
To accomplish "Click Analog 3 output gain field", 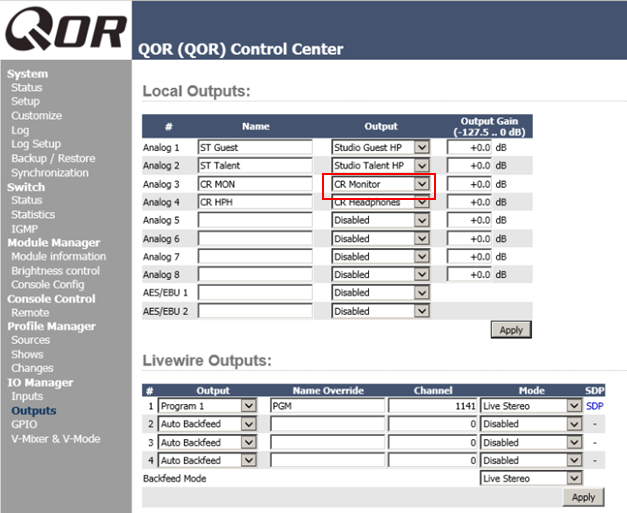I will (469, 184).
